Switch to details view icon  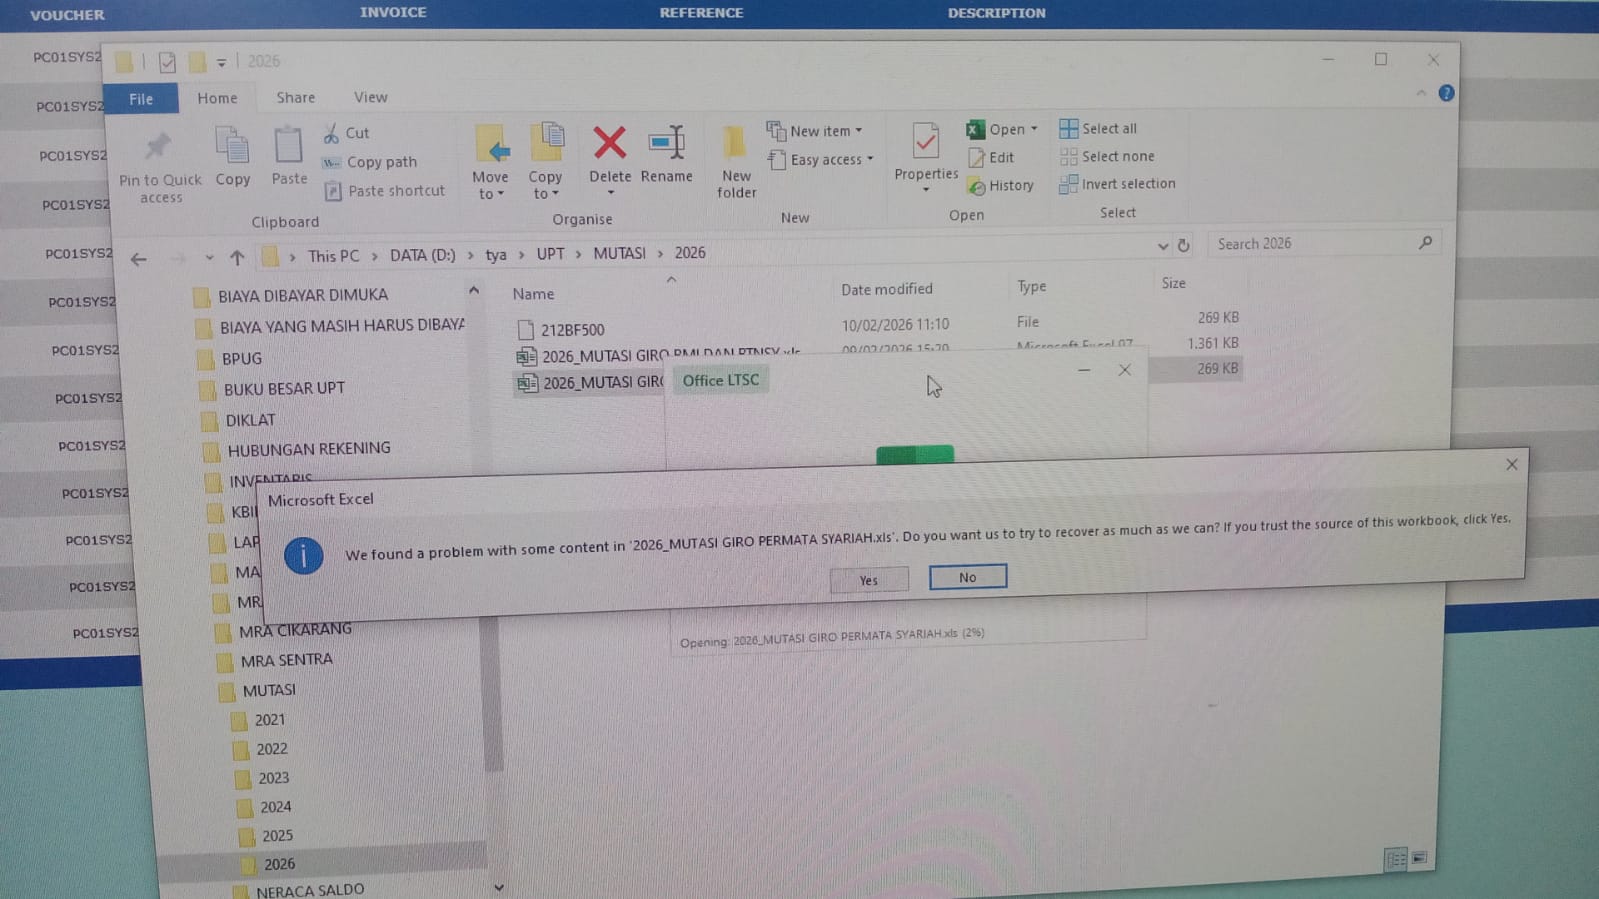click(x=1395, y=859)
